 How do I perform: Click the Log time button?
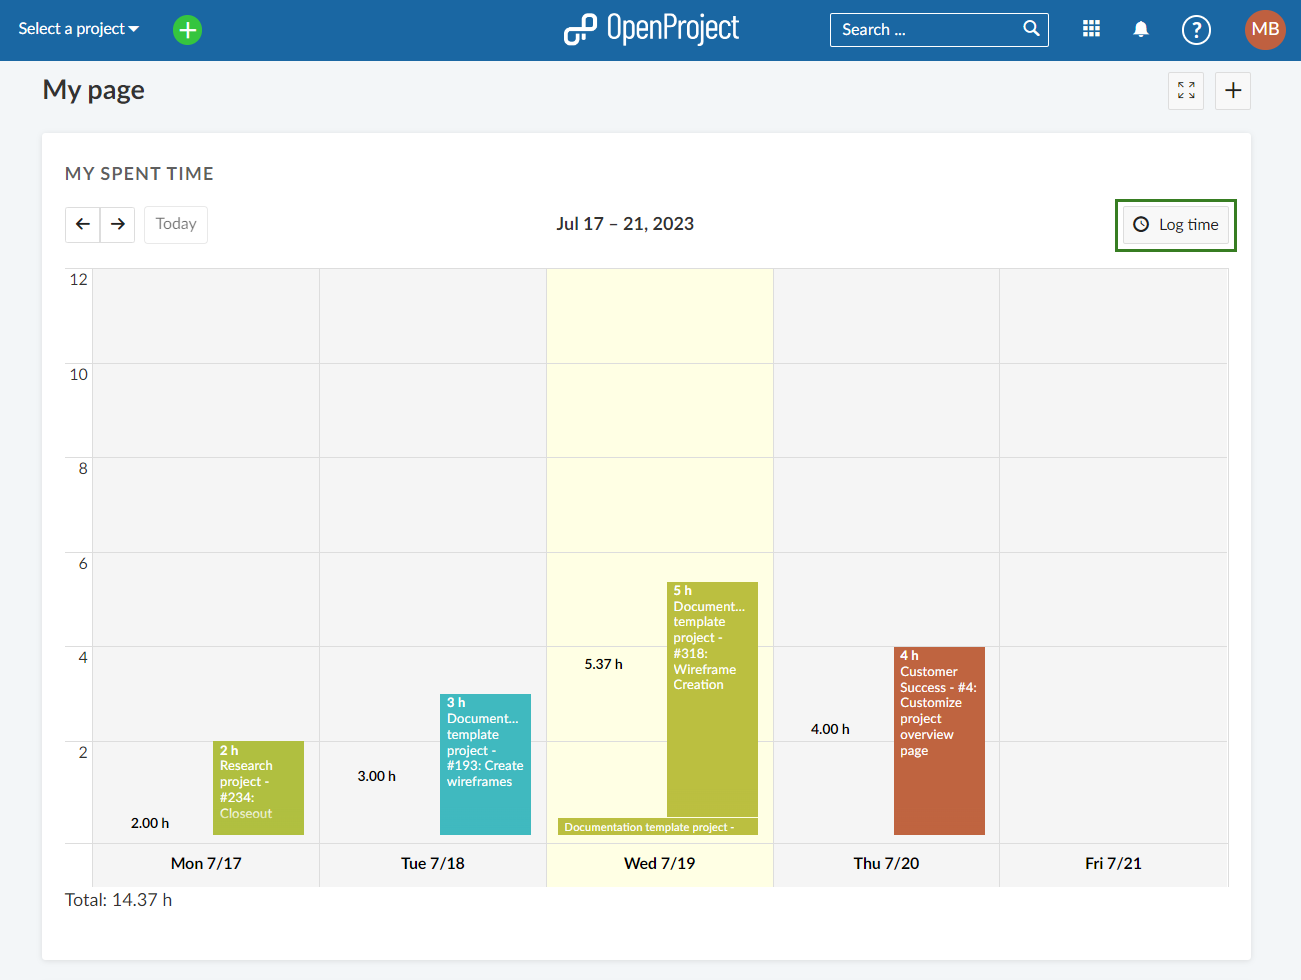(x=1175, y=225)
